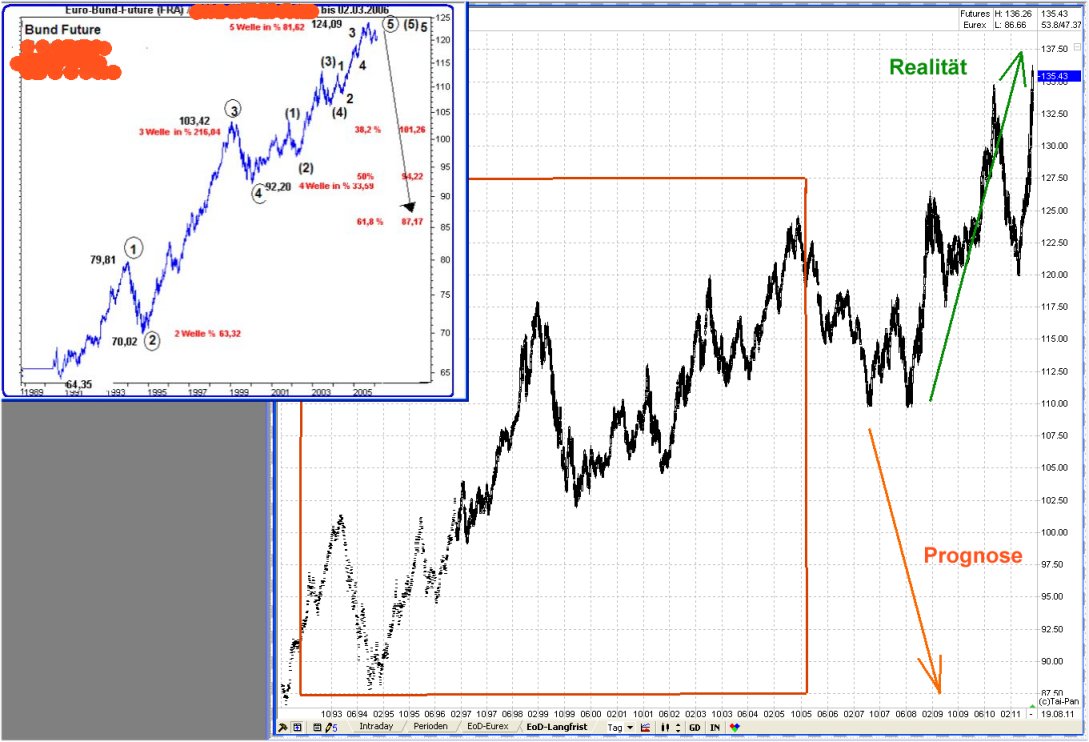The height and width of the screenshot is (742, 1089).
Task: Click the GD moving average icon
Action: 697,726
